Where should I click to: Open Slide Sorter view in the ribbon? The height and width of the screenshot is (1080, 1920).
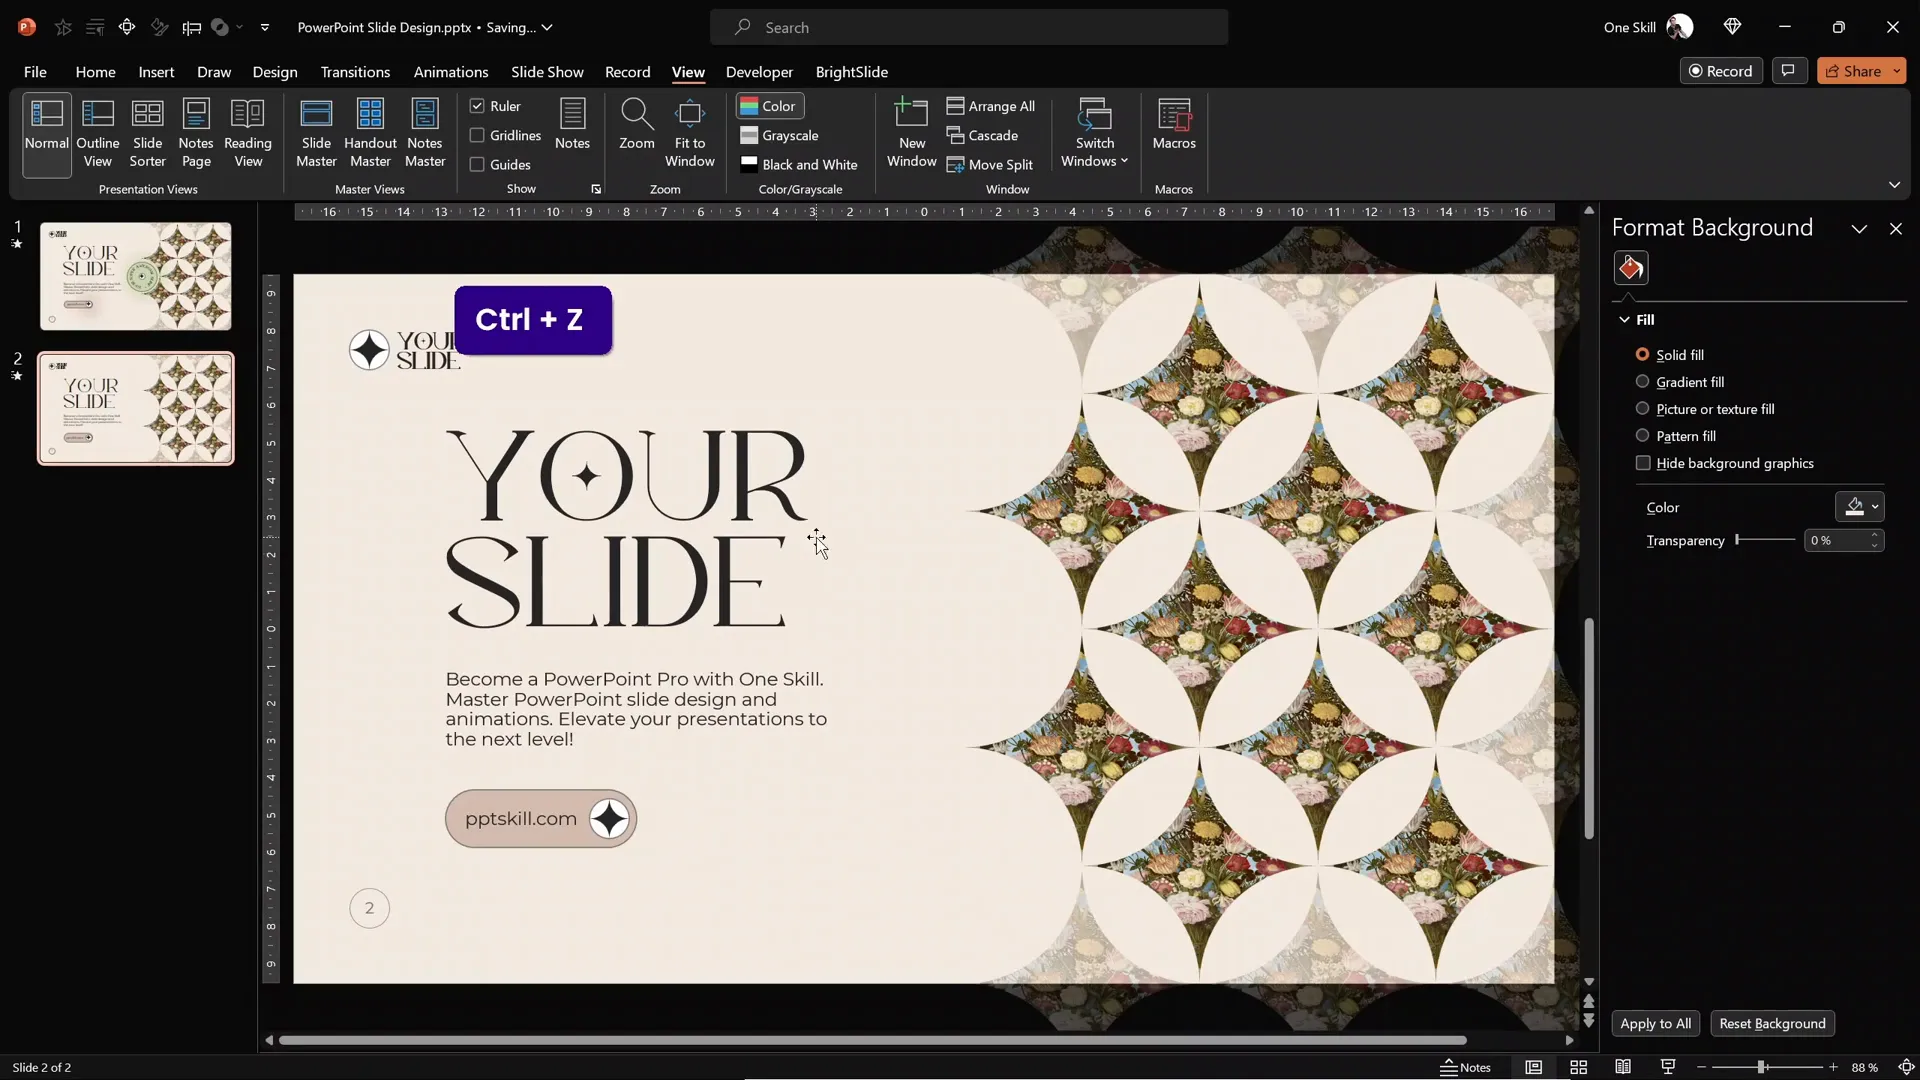147,134
